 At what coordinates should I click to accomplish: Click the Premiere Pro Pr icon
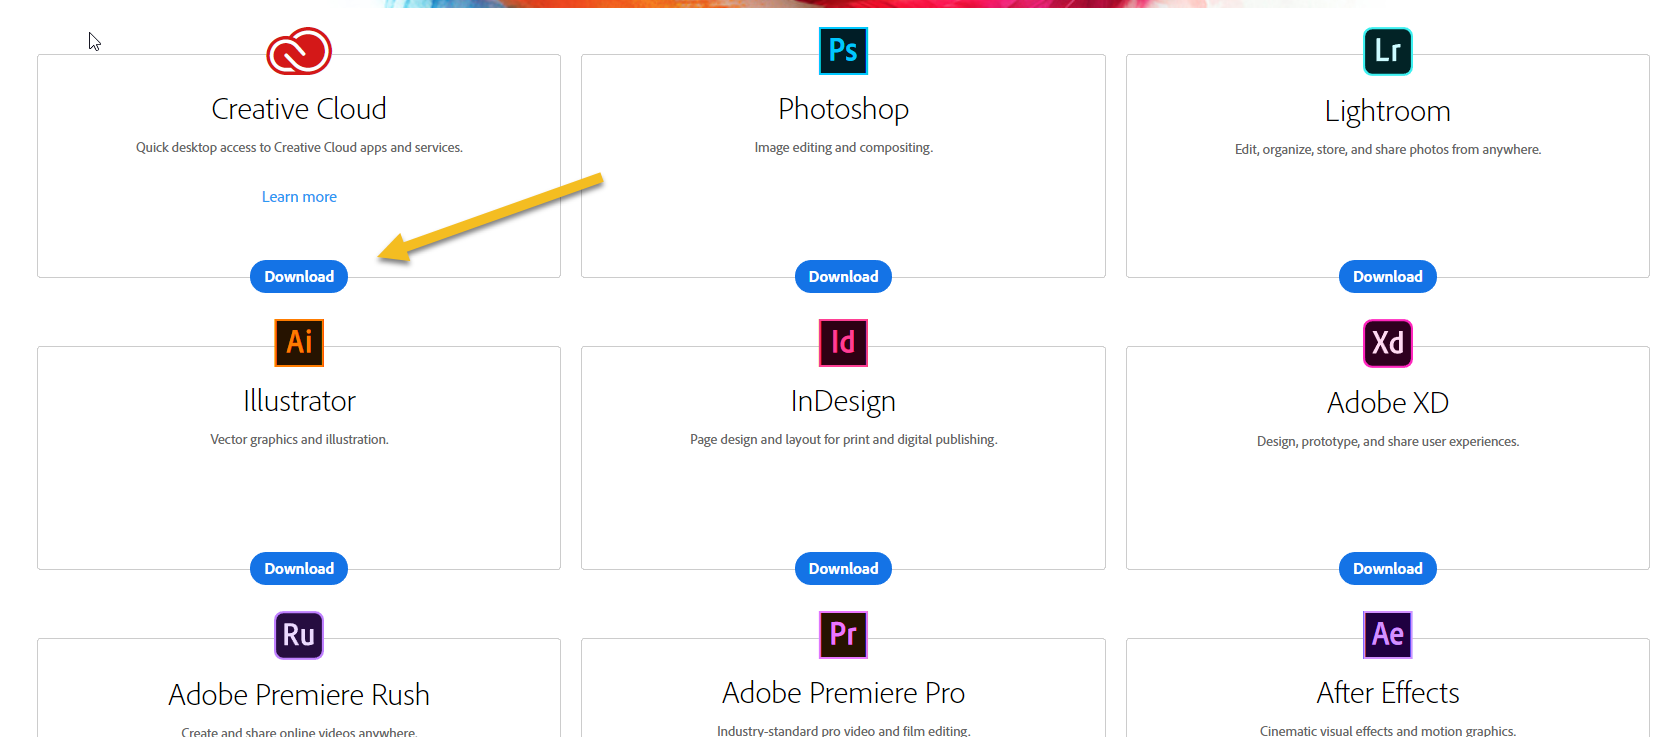click(843, 635)
